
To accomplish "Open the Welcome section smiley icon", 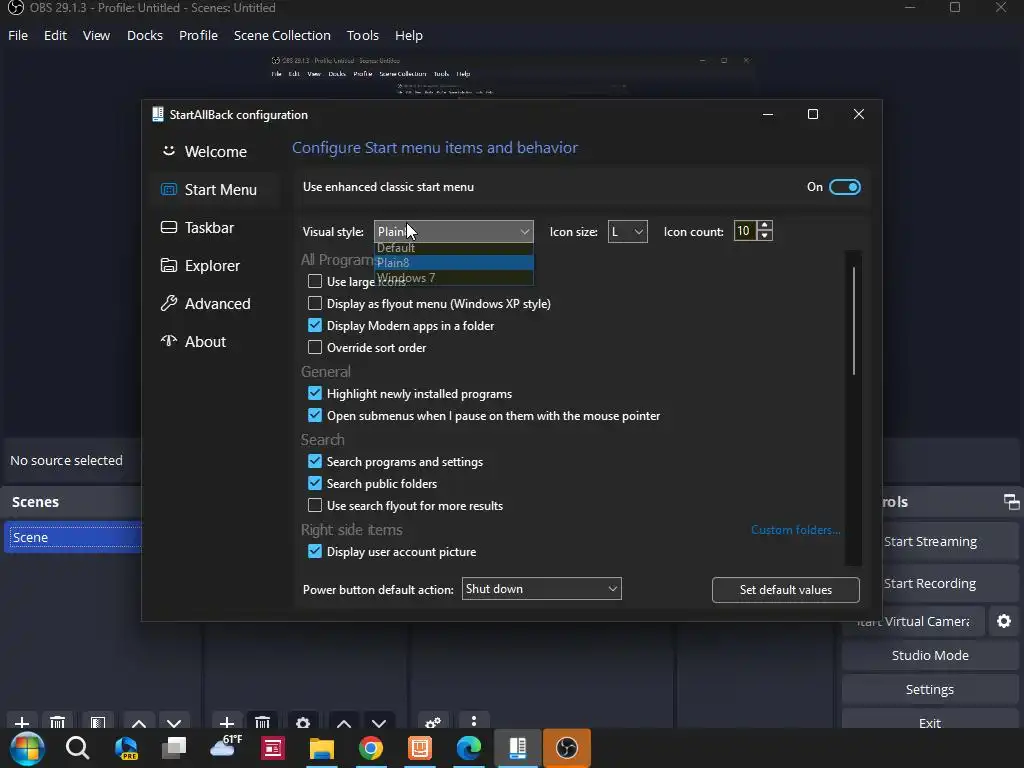I will [x=168, y=151].
